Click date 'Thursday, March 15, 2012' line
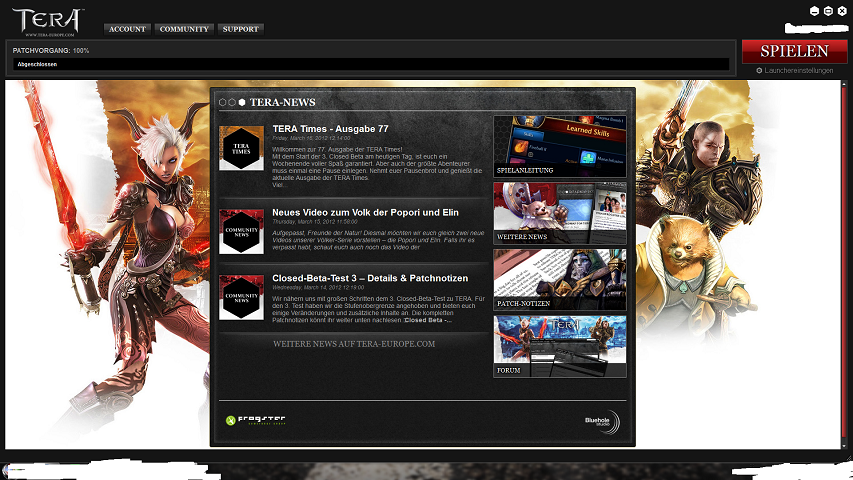The height and width of the screenshot is (480, 853). [314, 222]
